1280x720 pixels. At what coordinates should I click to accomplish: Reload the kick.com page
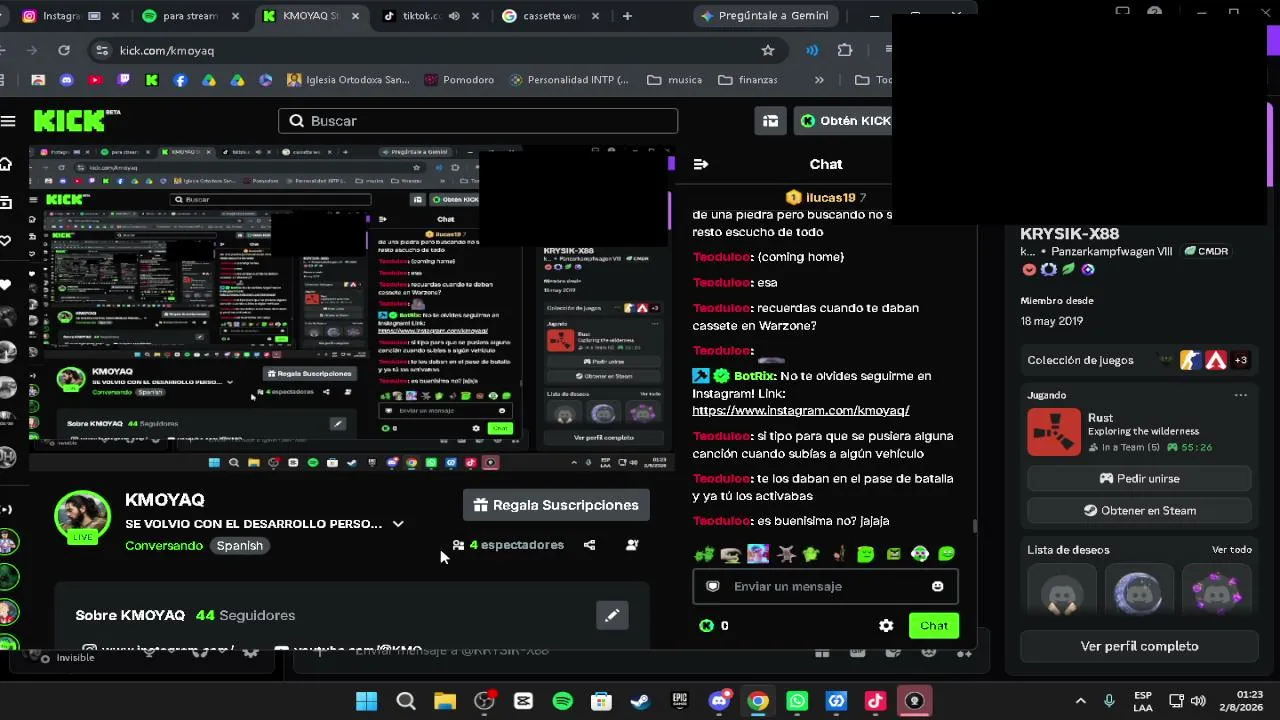pos(64,50)
